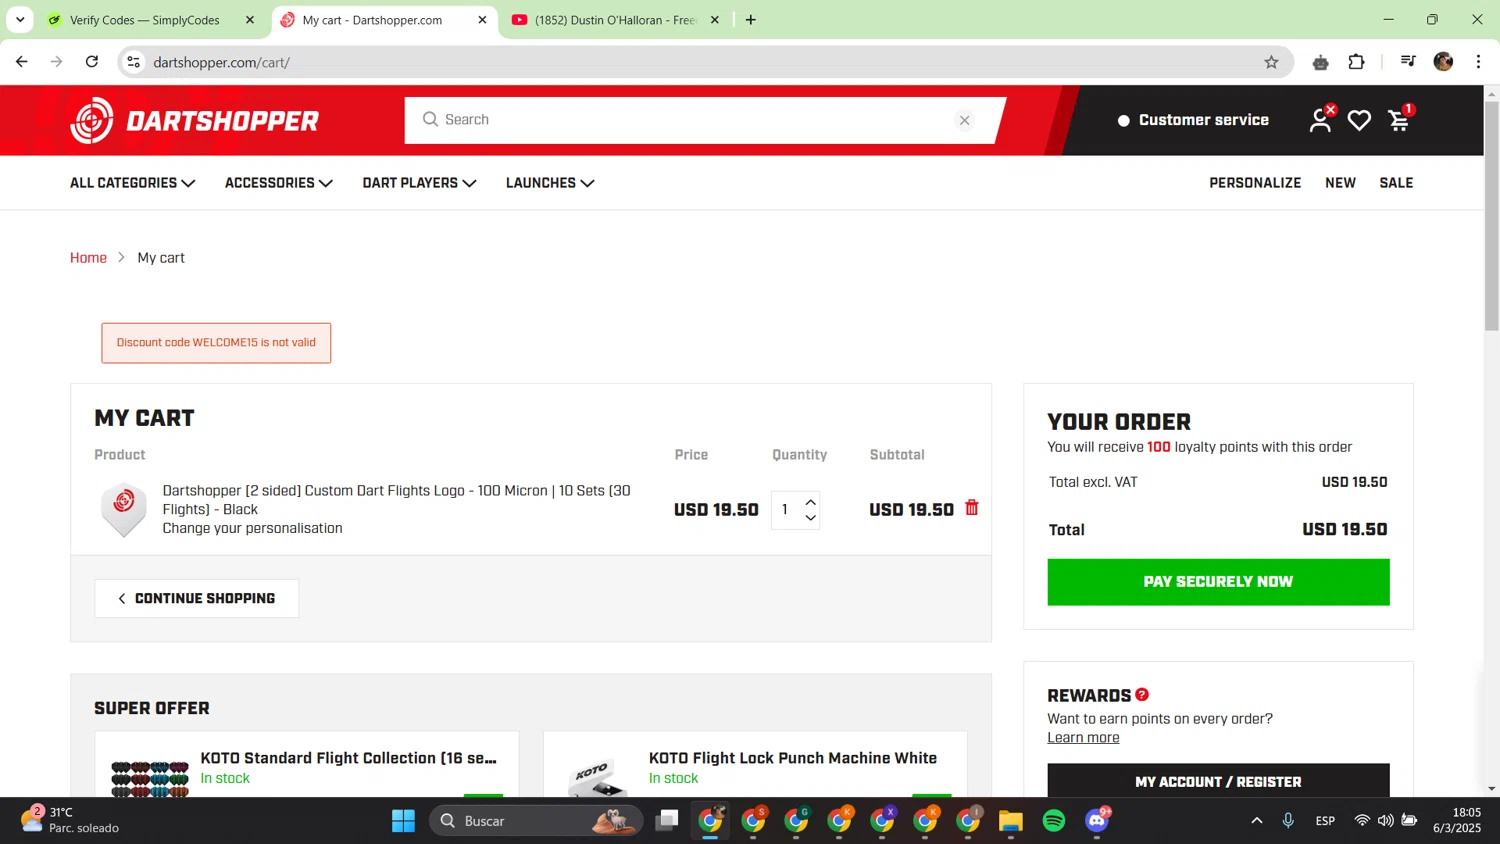The image size is (1500, 844).
Task: Click the Rewards help question icon
Action: [1142, 694]
